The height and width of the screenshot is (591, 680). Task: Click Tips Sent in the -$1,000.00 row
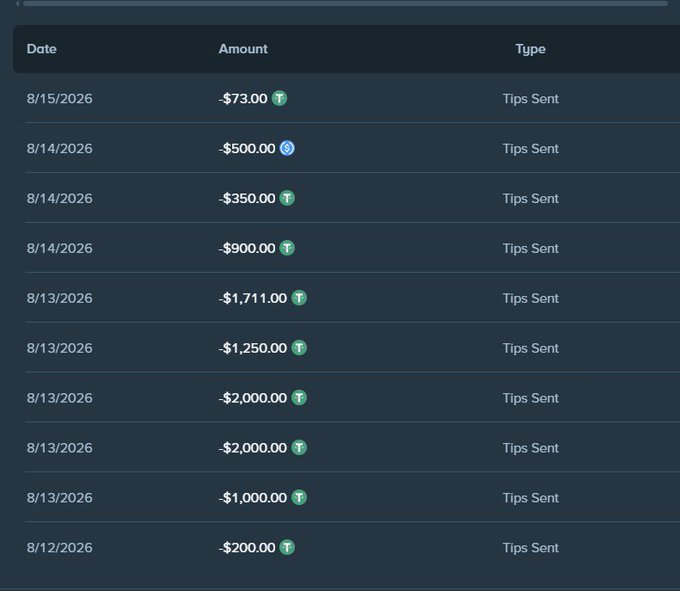(x=530, y=498)
